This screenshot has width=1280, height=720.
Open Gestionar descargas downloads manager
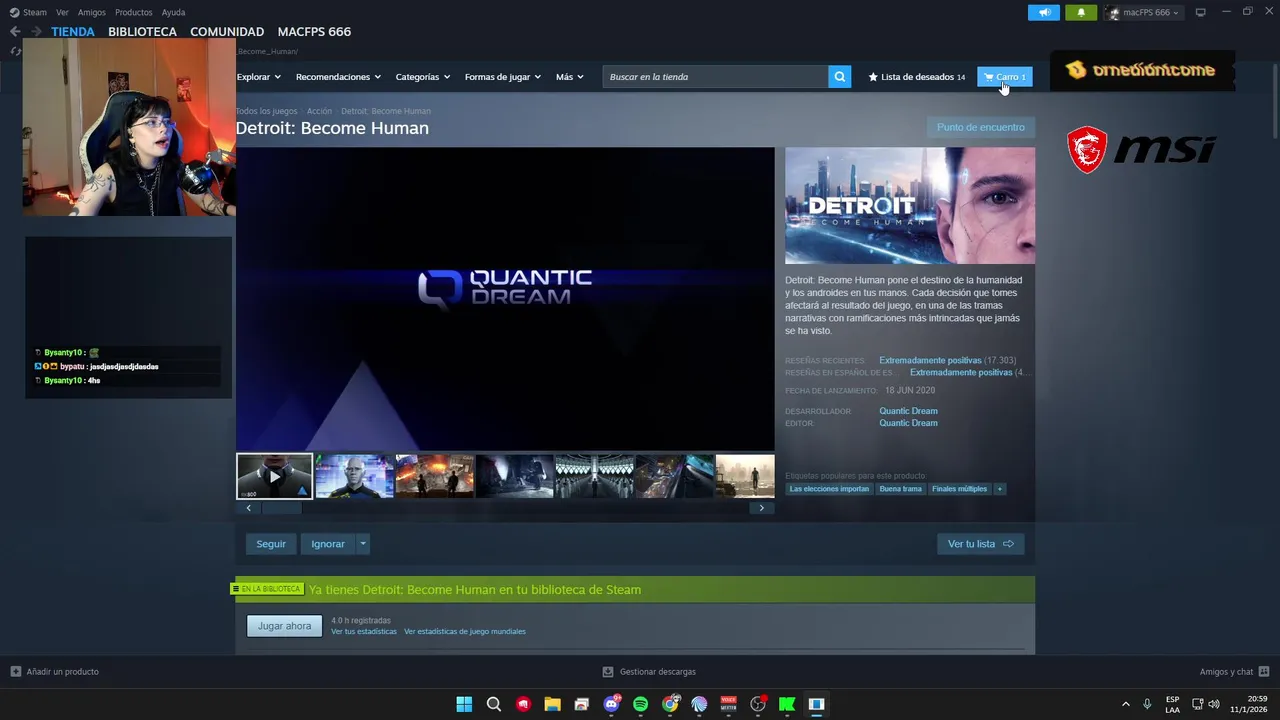coord(649,672)
